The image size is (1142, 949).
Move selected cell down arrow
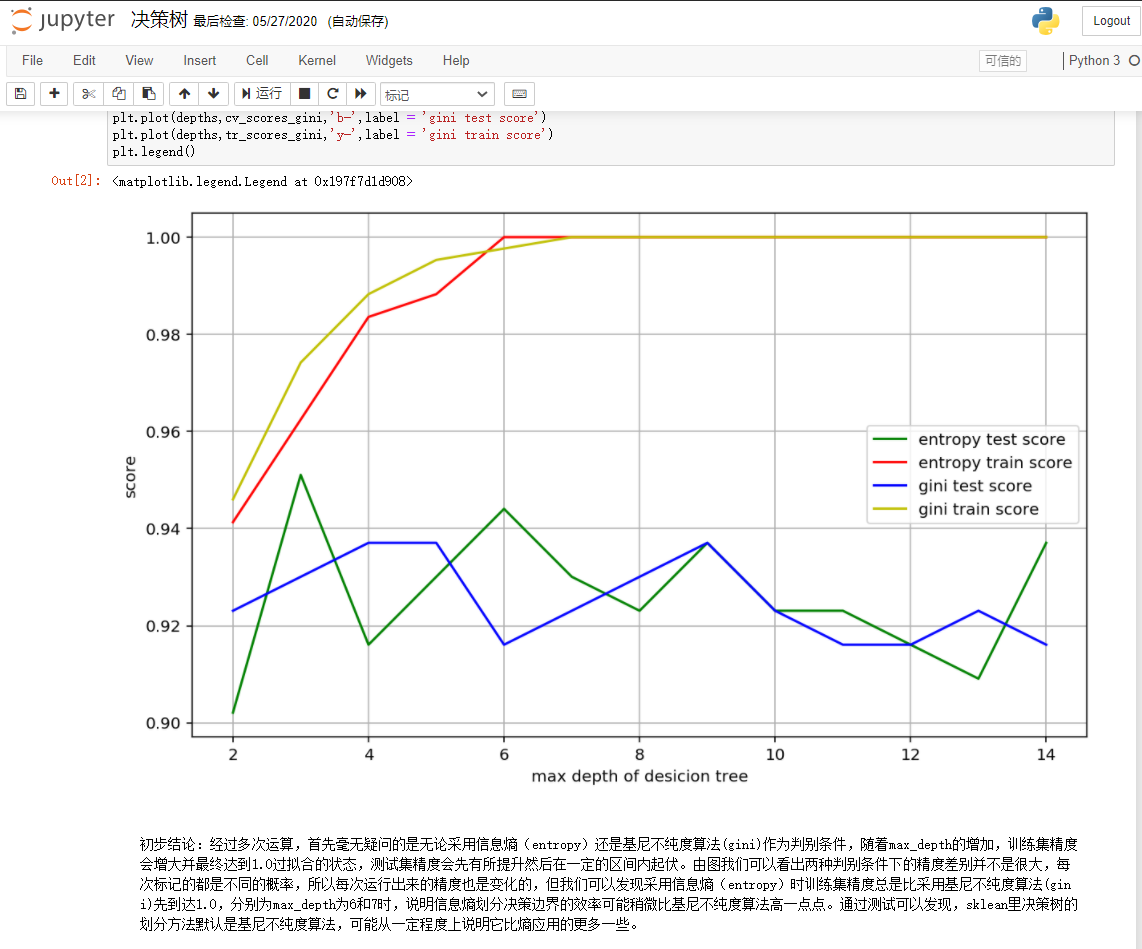tap(213, 94)
